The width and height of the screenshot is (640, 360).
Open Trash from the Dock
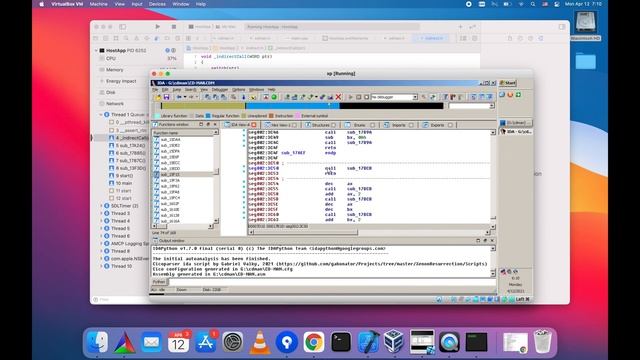point(542,342)
